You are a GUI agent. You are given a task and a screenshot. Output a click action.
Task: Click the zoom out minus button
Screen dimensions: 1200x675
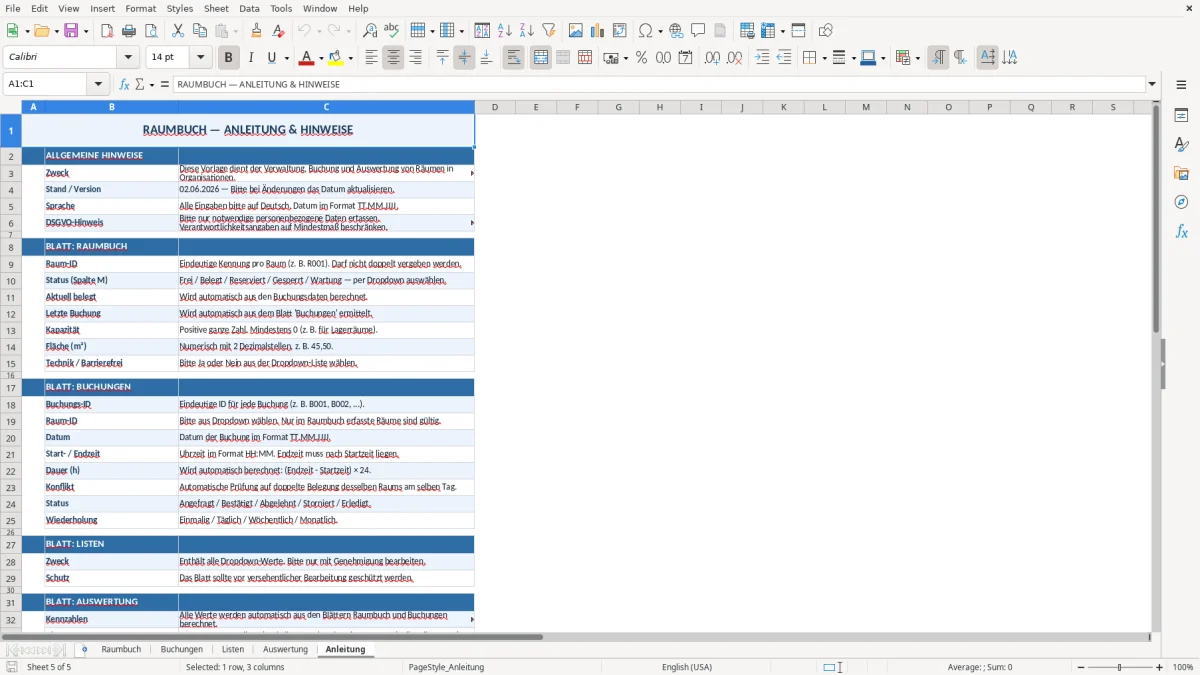coord(1080,667)
